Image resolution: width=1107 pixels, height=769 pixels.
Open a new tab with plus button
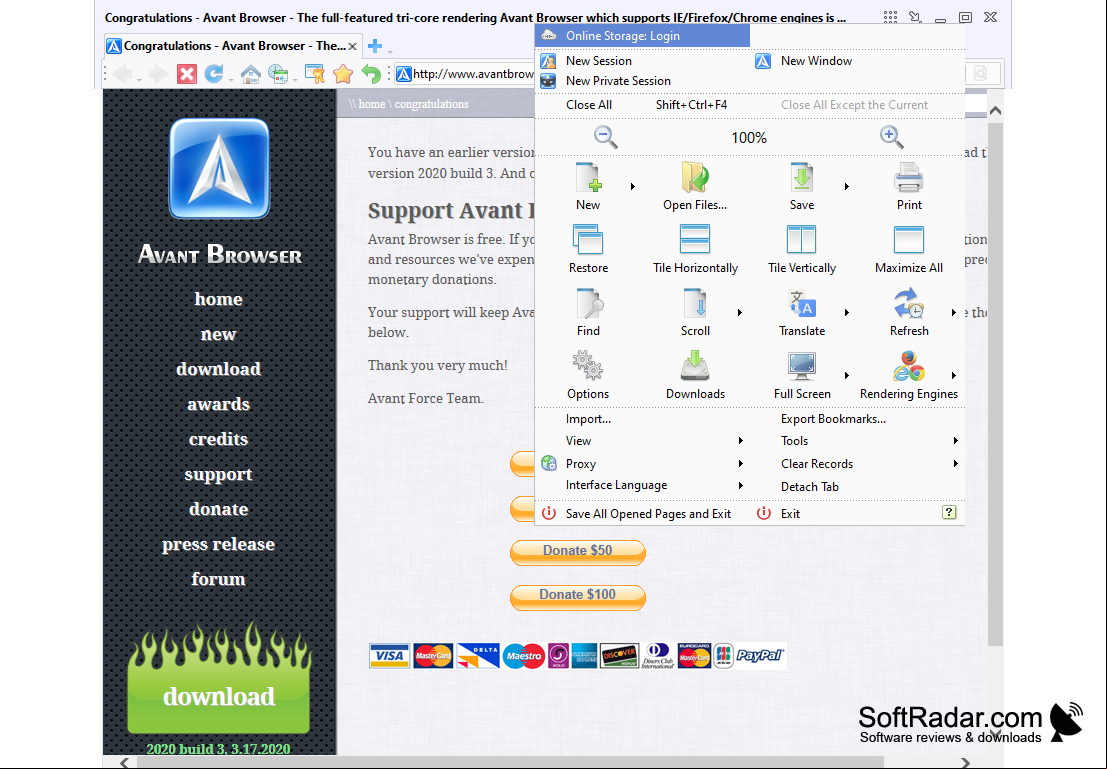pyautogui.click(x=375, y=47)
